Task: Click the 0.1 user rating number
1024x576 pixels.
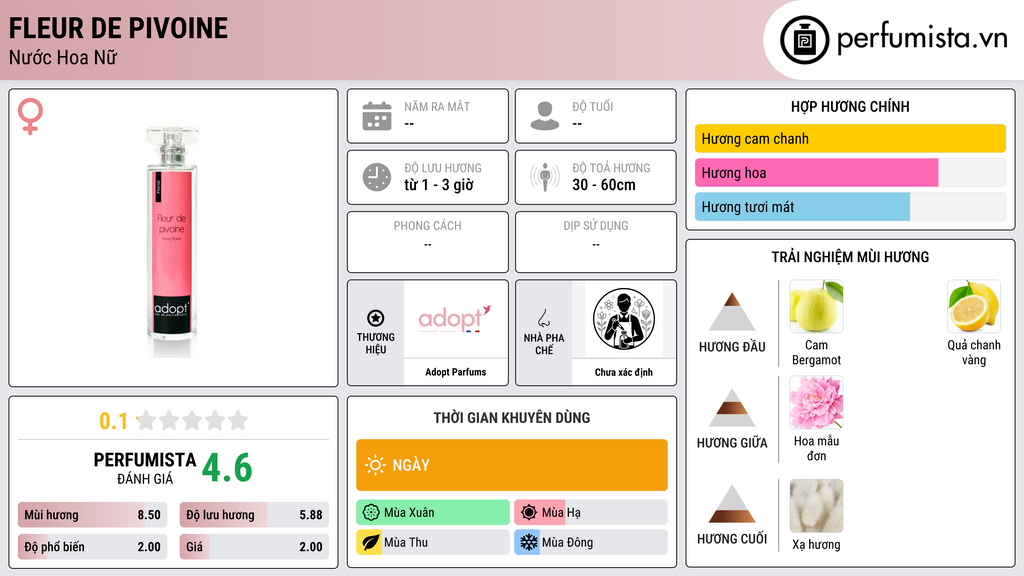Action: [114, 421]
